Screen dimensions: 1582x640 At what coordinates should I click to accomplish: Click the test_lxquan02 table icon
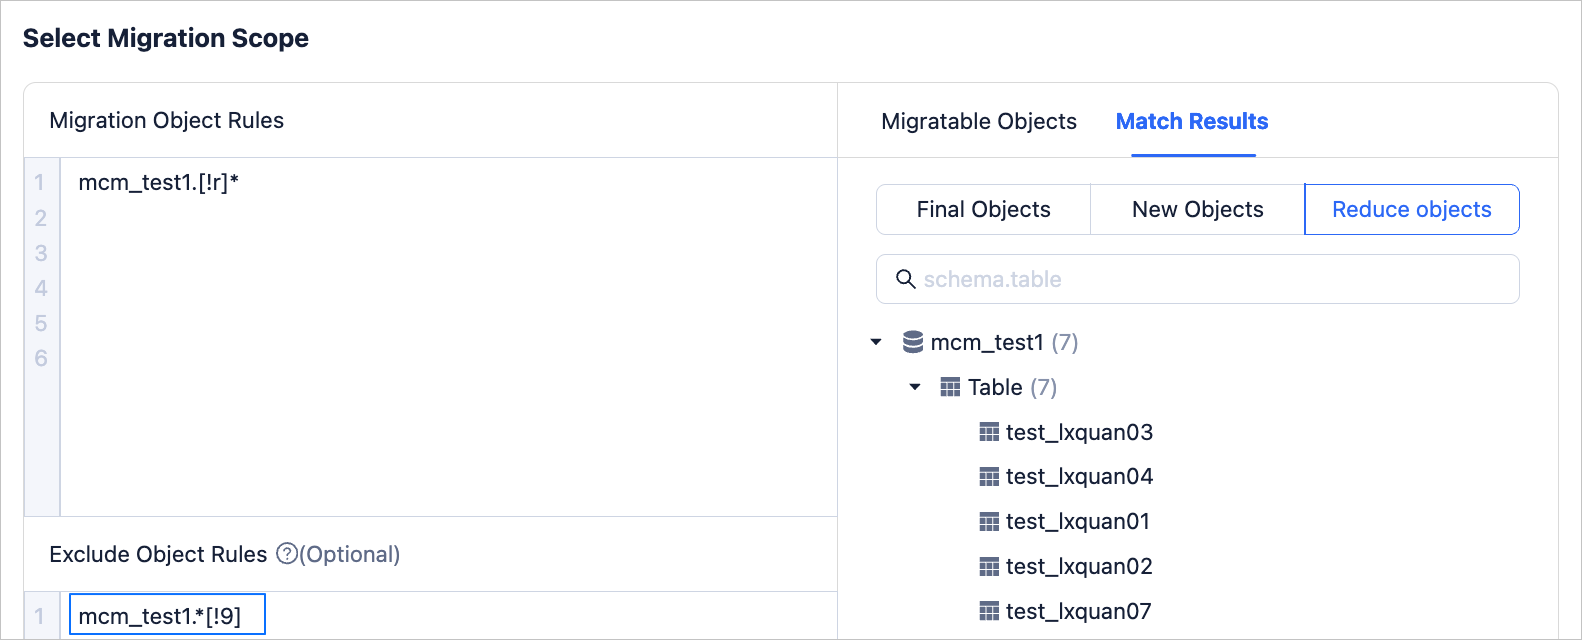click(x=989, y=567)
